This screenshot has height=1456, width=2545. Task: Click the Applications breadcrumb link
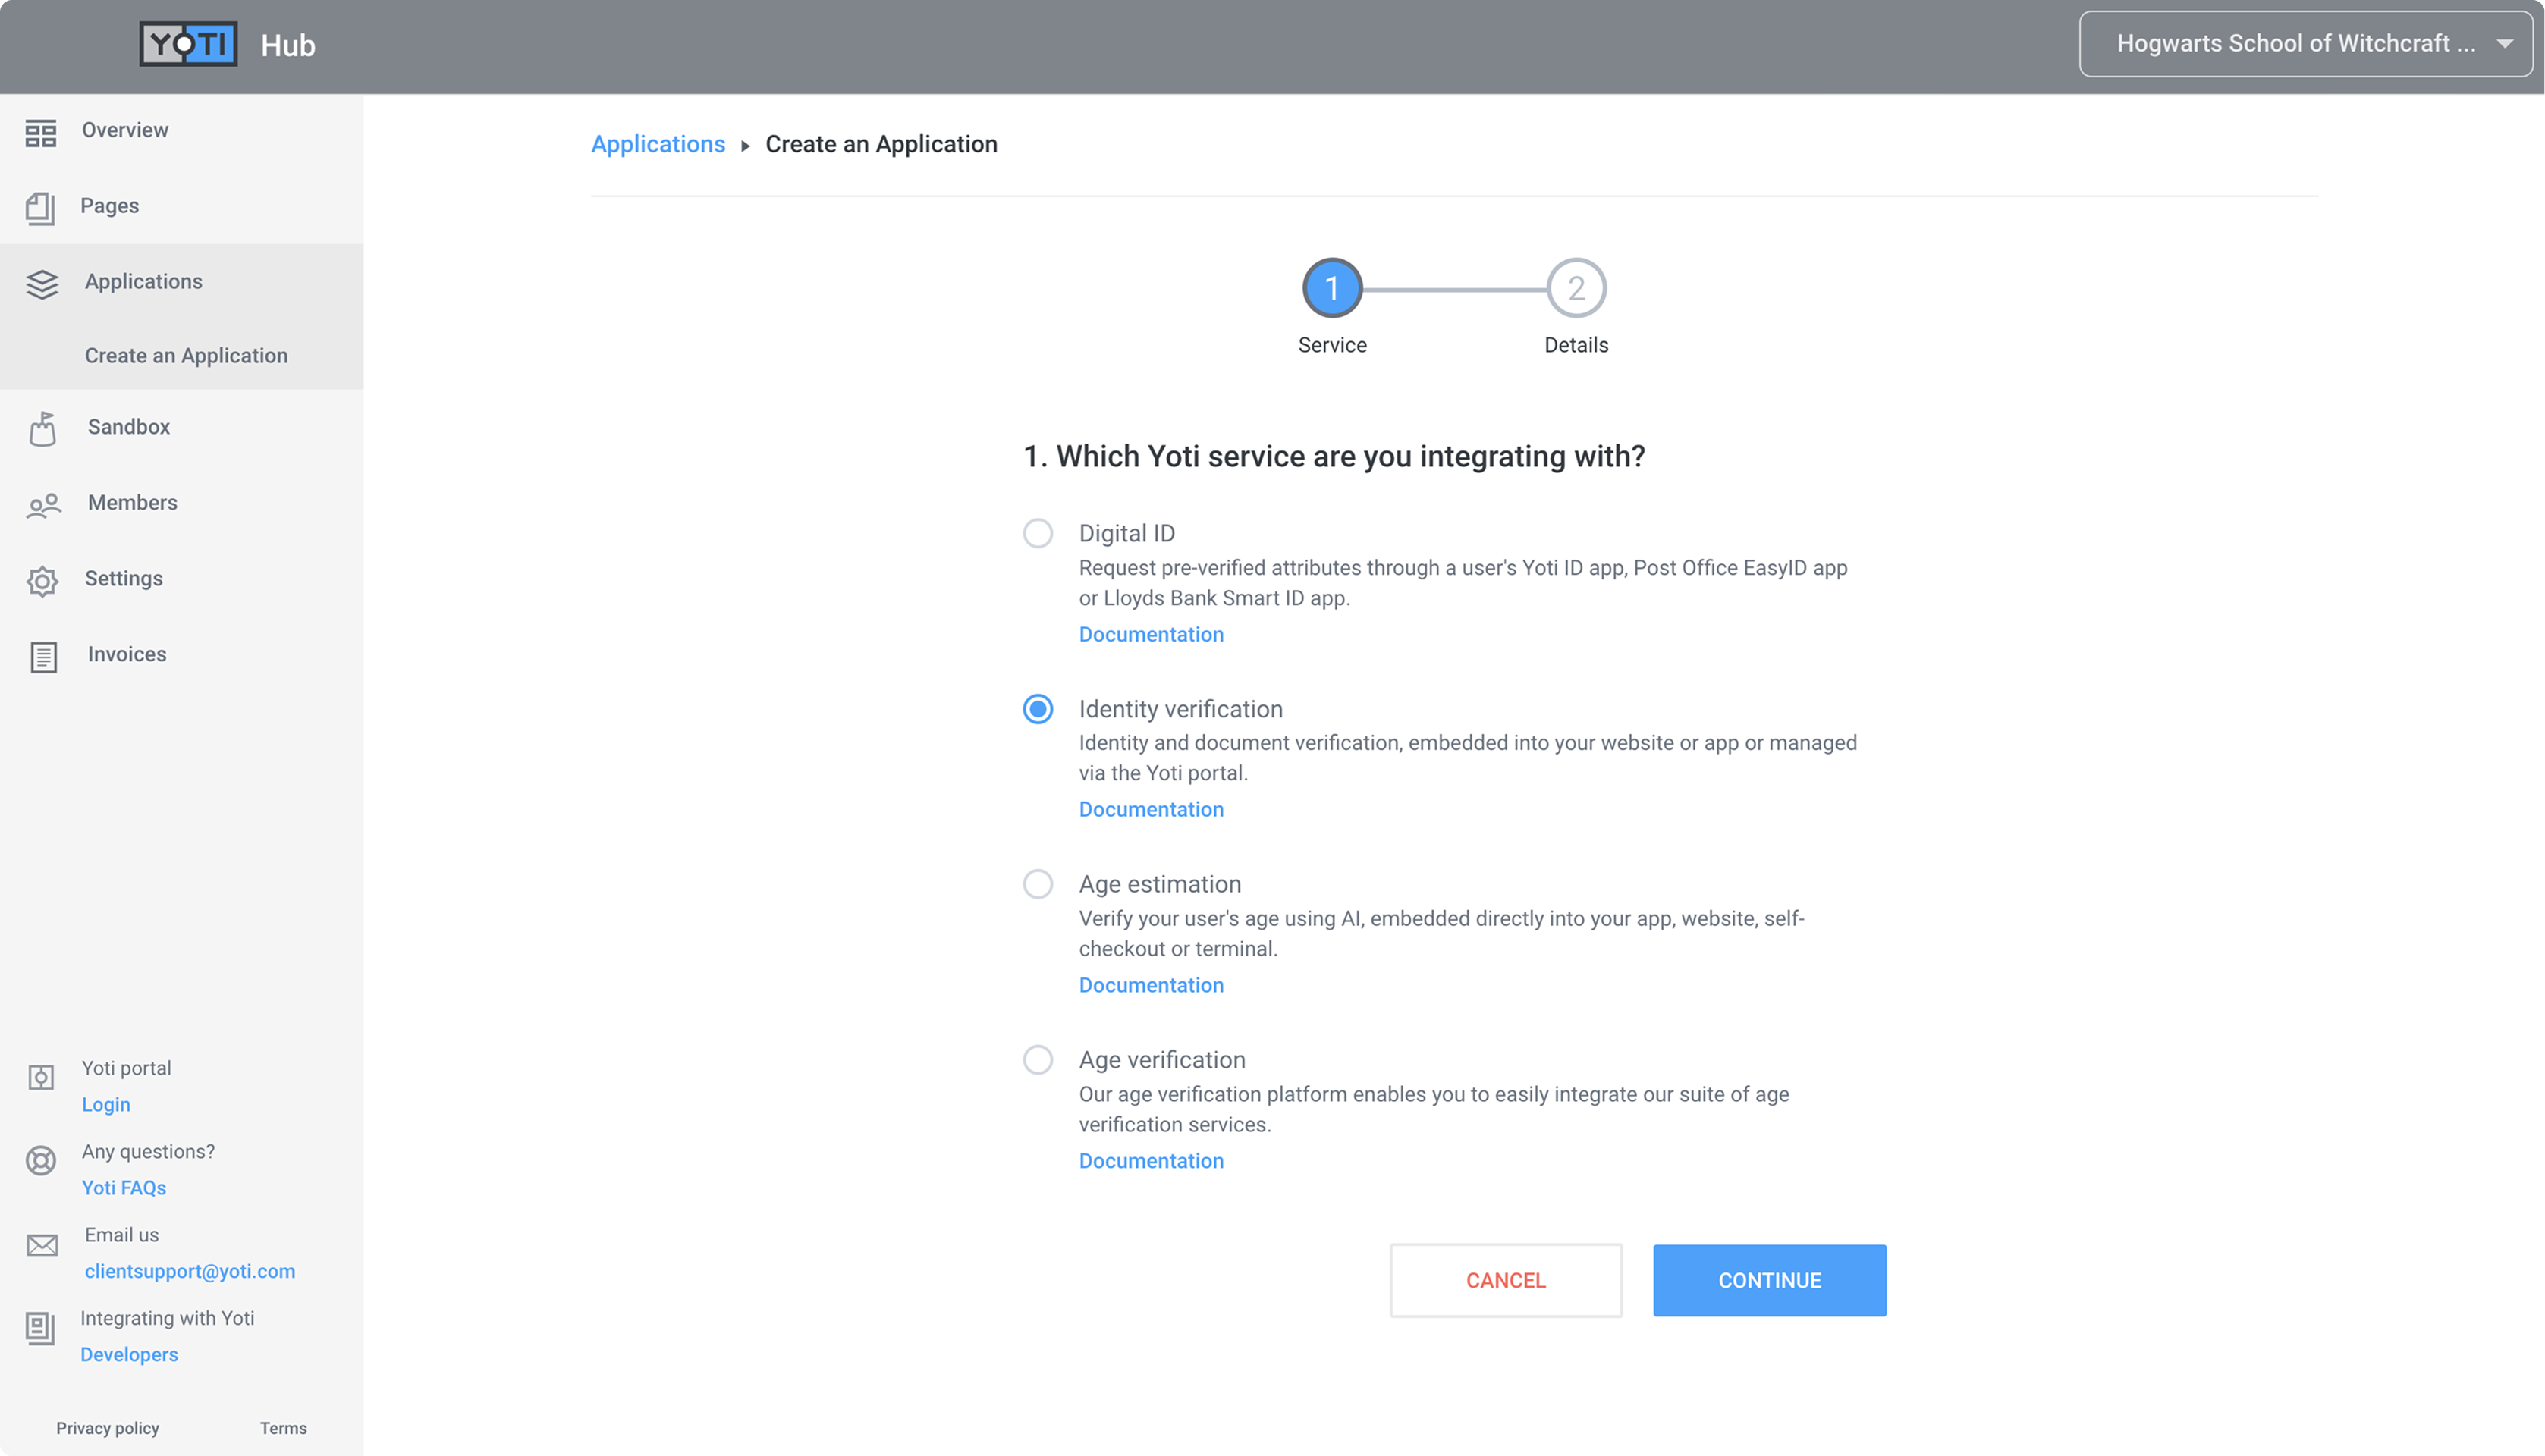pos(657,144)
